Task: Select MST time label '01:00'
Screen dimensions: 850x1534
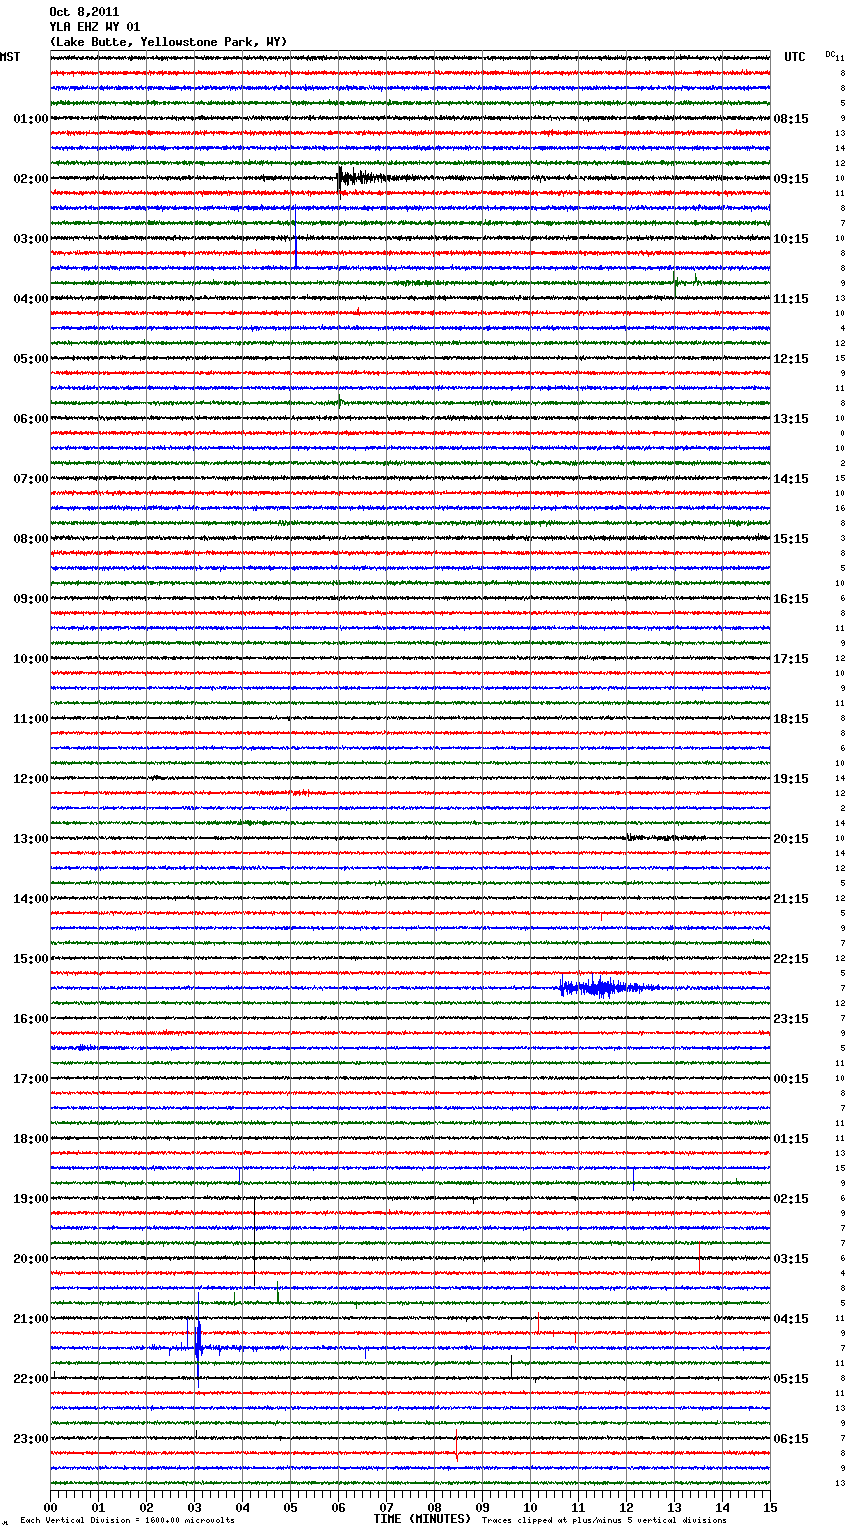Action: click(x=30, y=119)
